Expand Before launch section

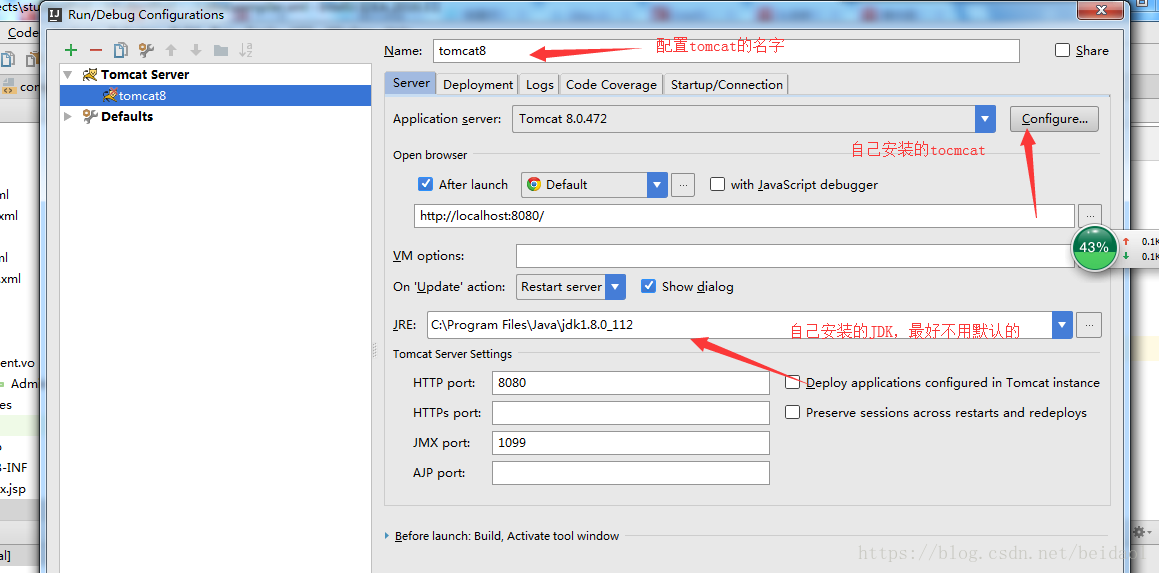coord(389,536)
